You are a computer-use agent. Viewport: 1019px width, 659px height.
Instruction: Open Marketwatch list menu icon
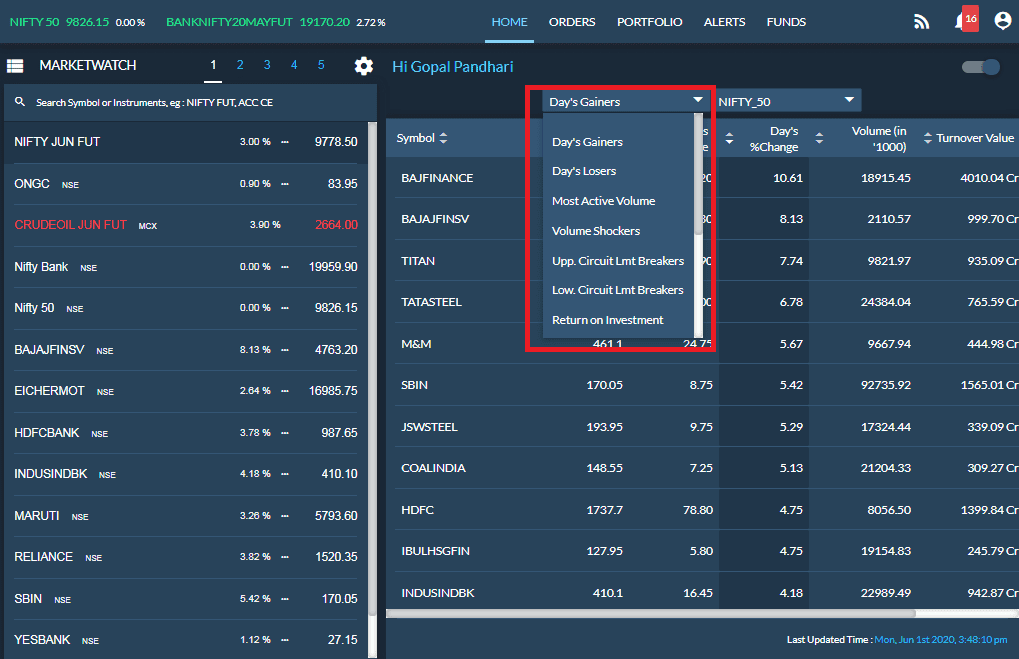(x=15, y=66)
